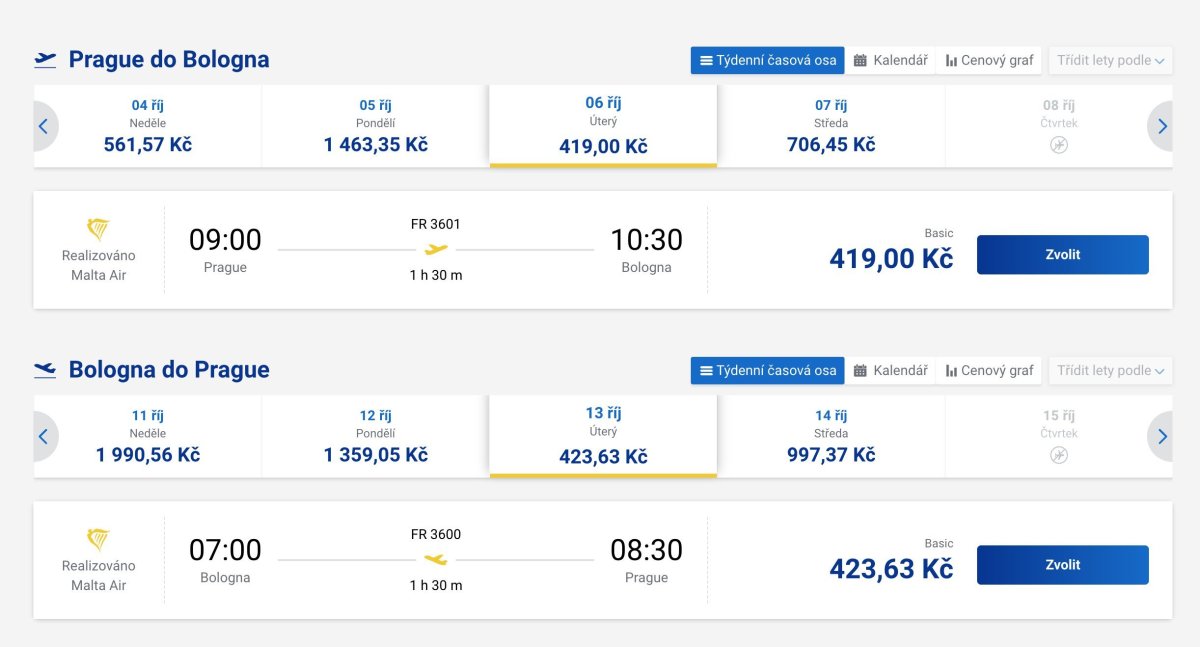The height and width of the screenshot is (647, 1200).
Task: Open Cenový graf for the outbound flight
Action: (x=989, y=60)
